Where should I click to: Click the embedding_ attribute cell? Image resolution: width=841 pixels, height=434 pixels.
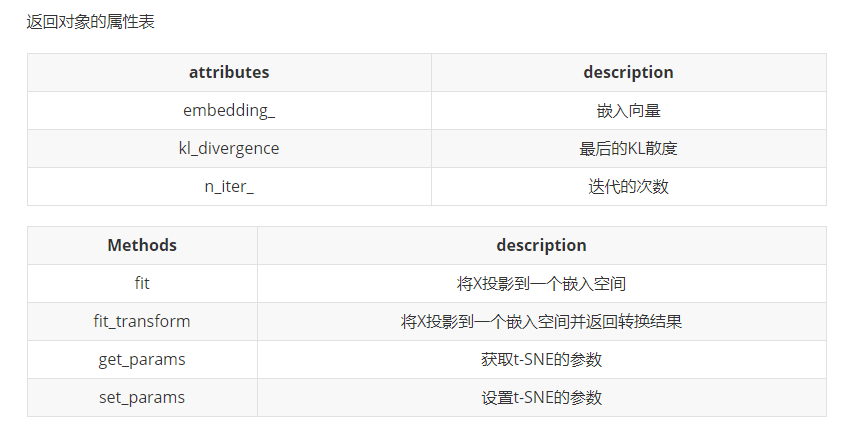[229, 111]
